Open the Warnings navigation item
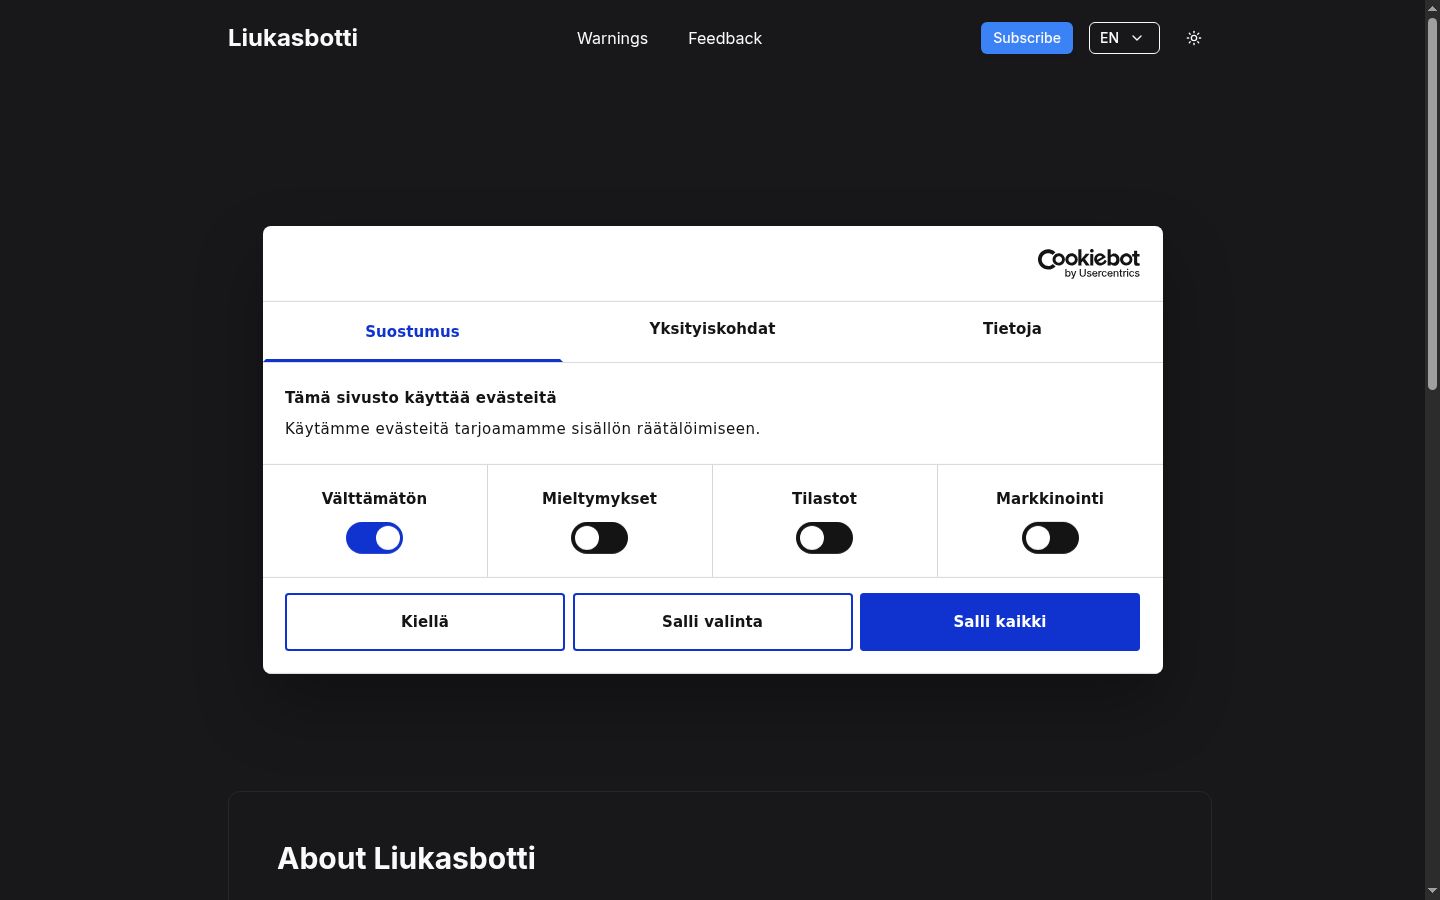Viewport: 1440px width, 900px height. pyautogui.click(x=612, y=38)
